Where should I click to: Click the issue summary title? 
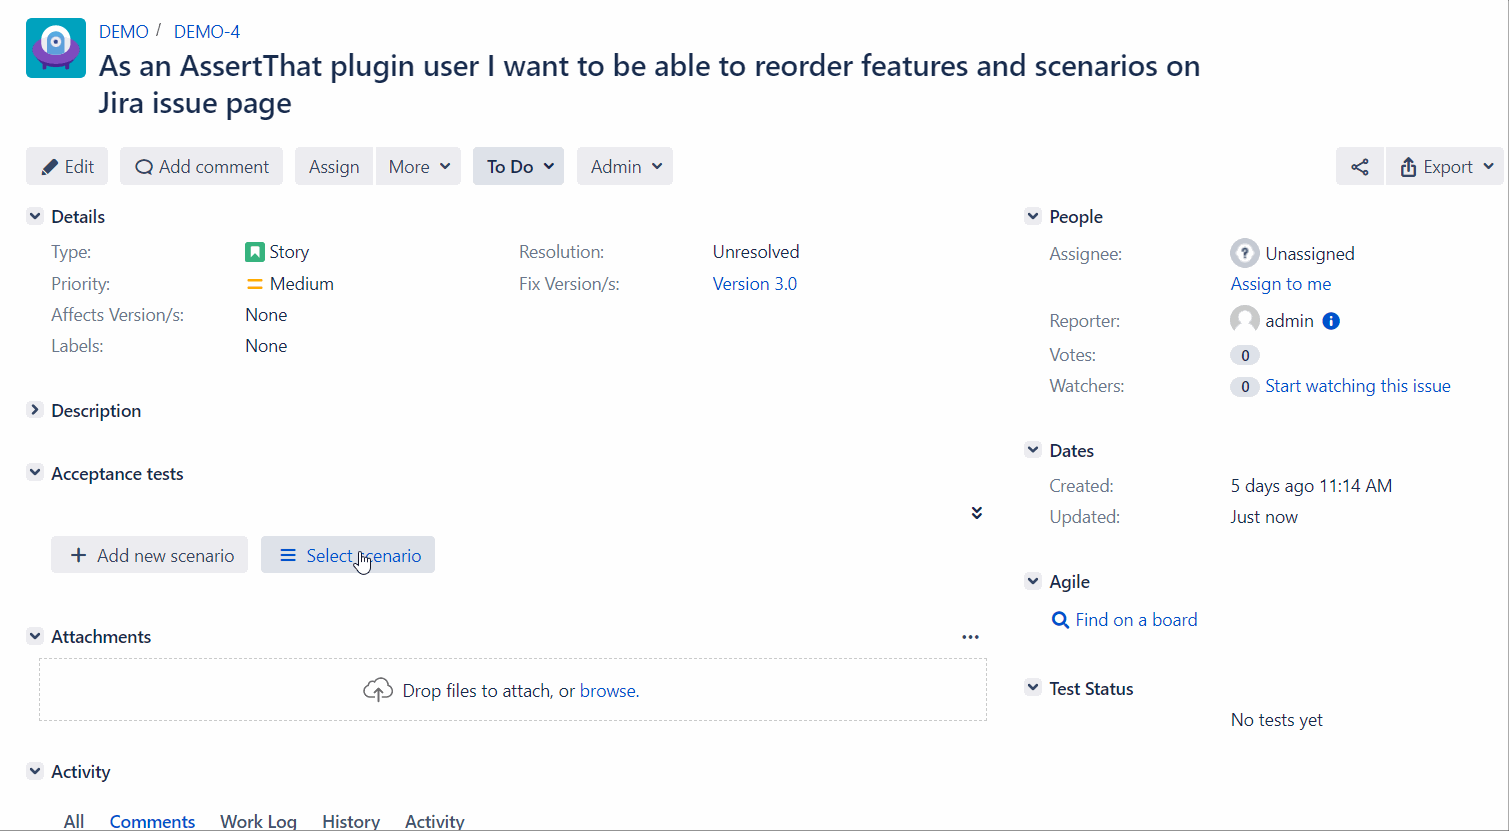649,84
